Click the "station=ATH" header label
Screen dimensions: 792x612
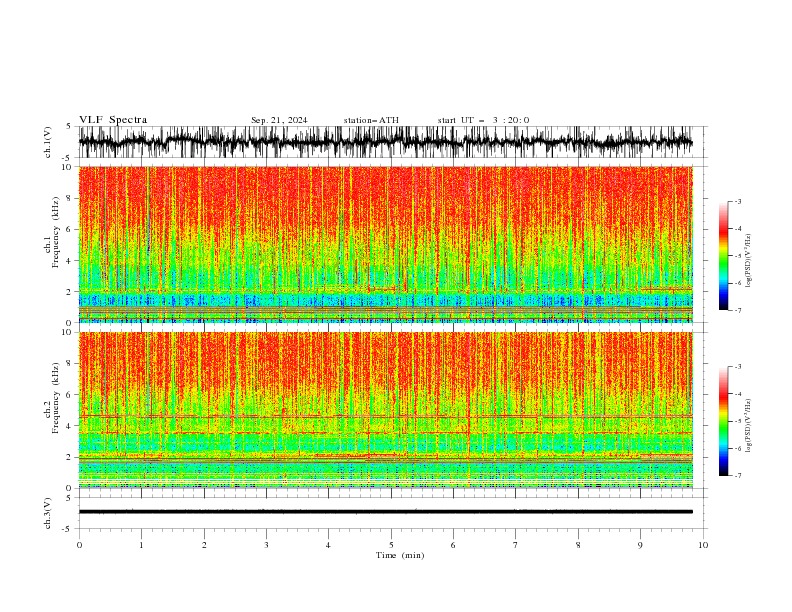(x=371, y=120)
